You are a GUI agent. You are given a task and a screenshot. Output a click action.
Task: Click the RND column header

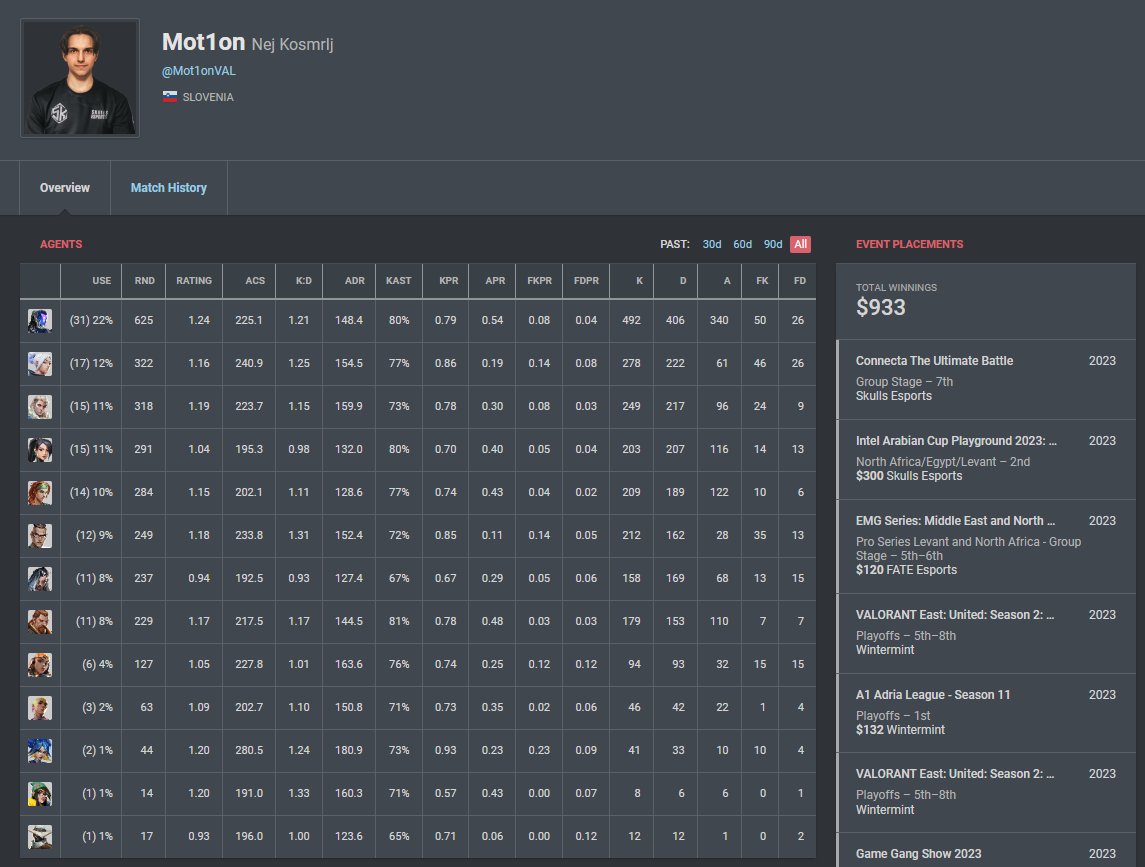(x=145, y=280)
